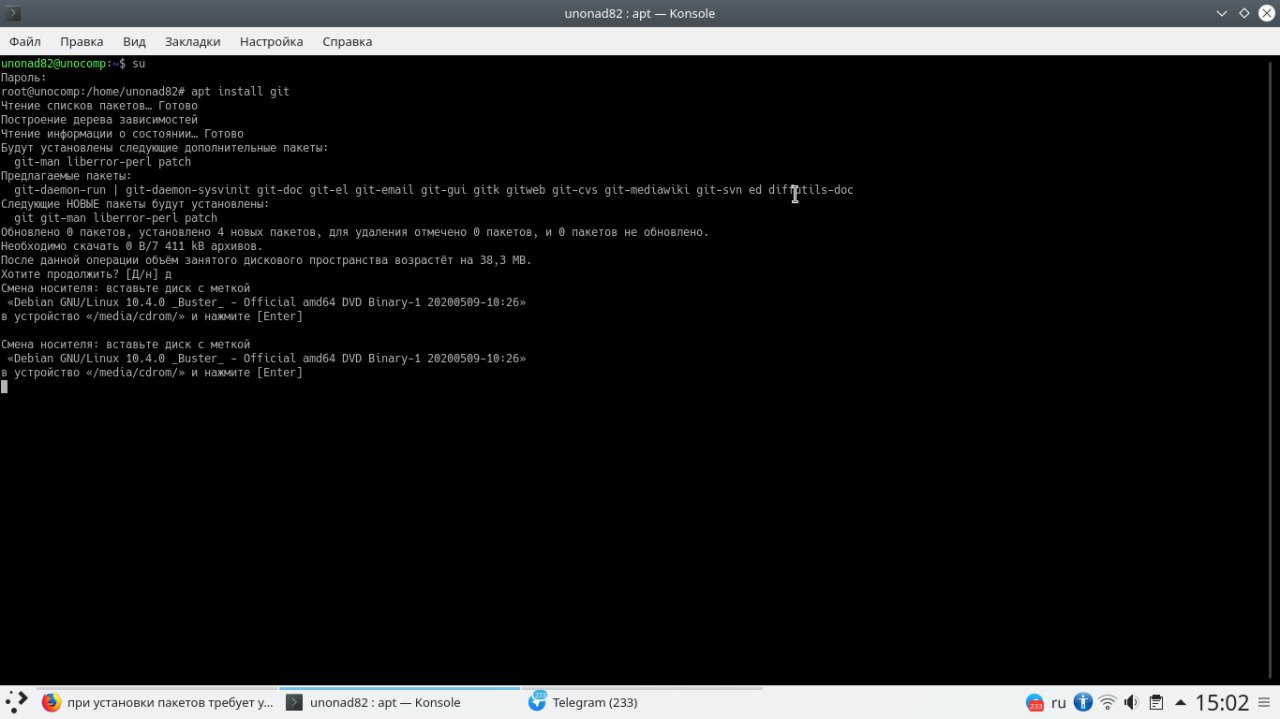Screen dimensions: 1280x719
Task: Open the Справка menu
Action: click(347, 41)
